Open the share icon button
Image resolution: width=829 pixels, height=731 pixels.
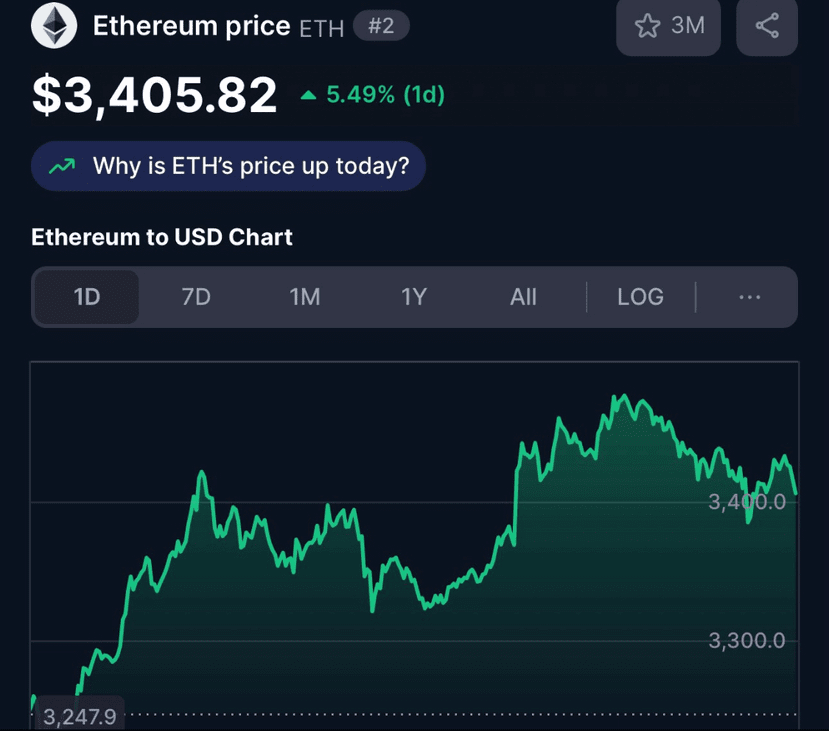tap(767, 26)
